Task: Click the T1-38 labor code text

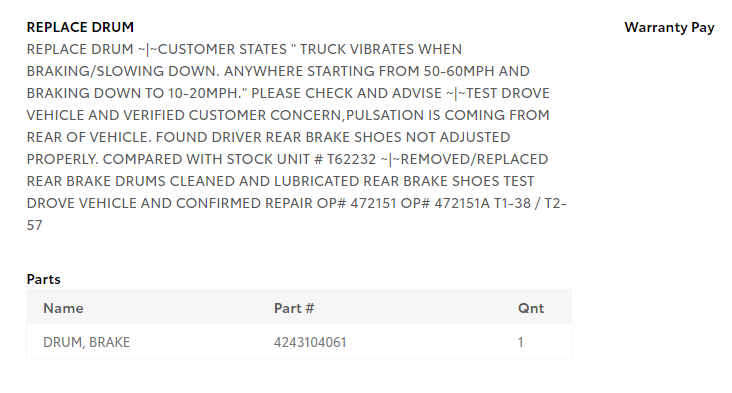Action: point(513,203)
